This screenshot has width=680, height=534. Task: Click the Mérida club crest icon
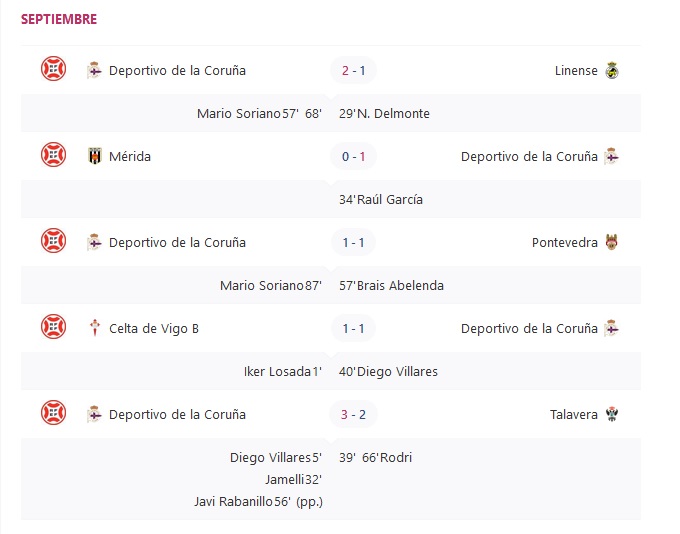coord(95,157)
